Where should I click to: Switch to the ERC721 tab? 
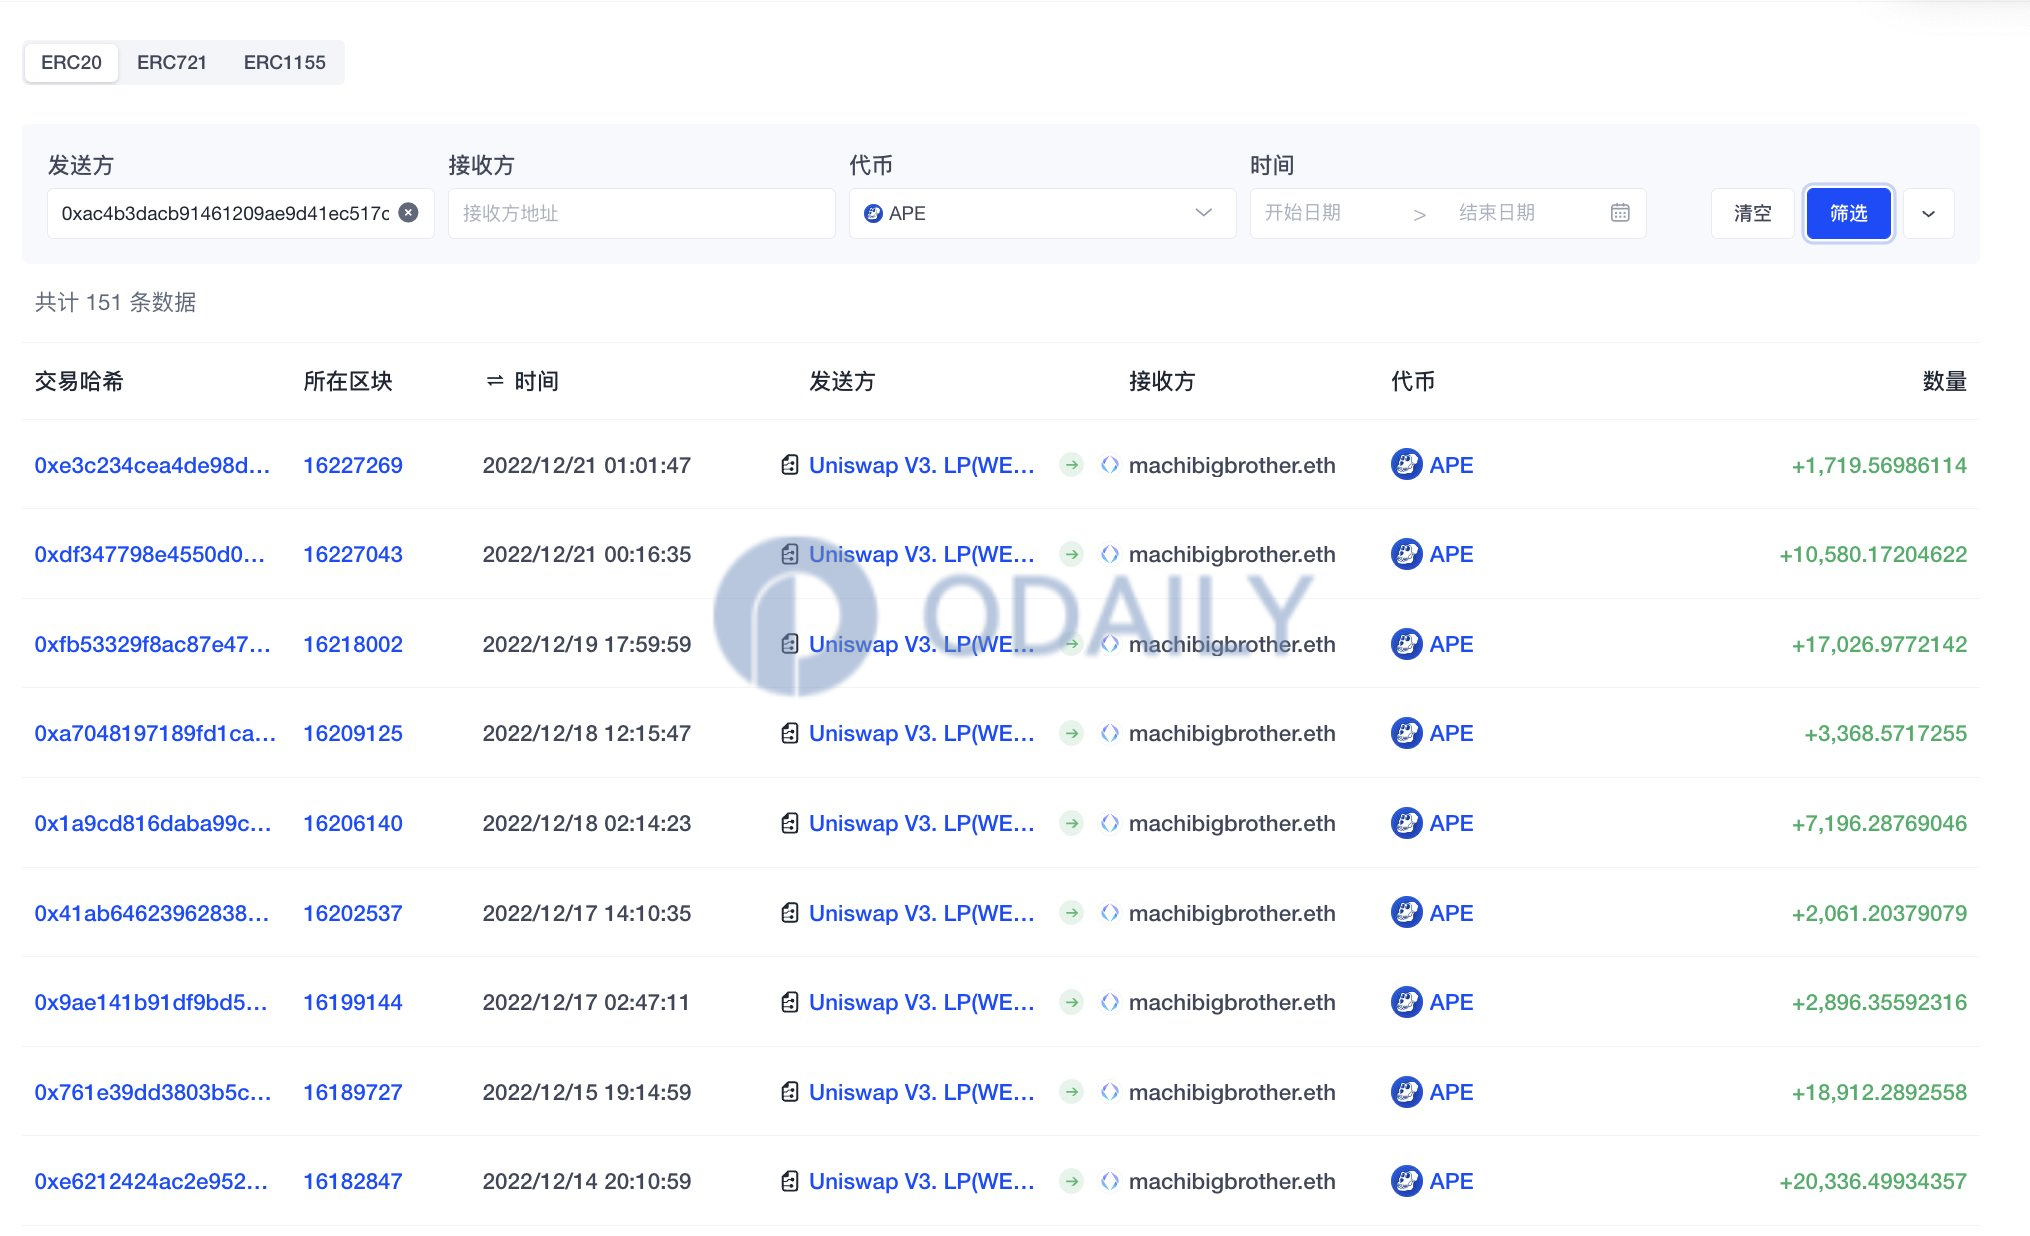[x=172, y=62]
